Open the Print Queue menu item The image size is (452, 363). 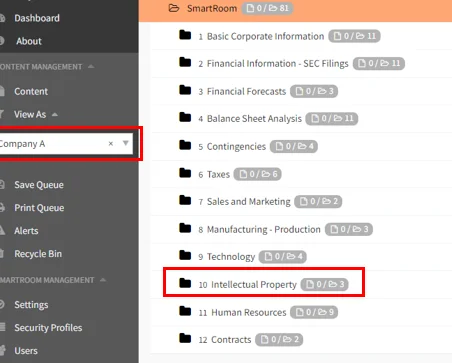39,208
